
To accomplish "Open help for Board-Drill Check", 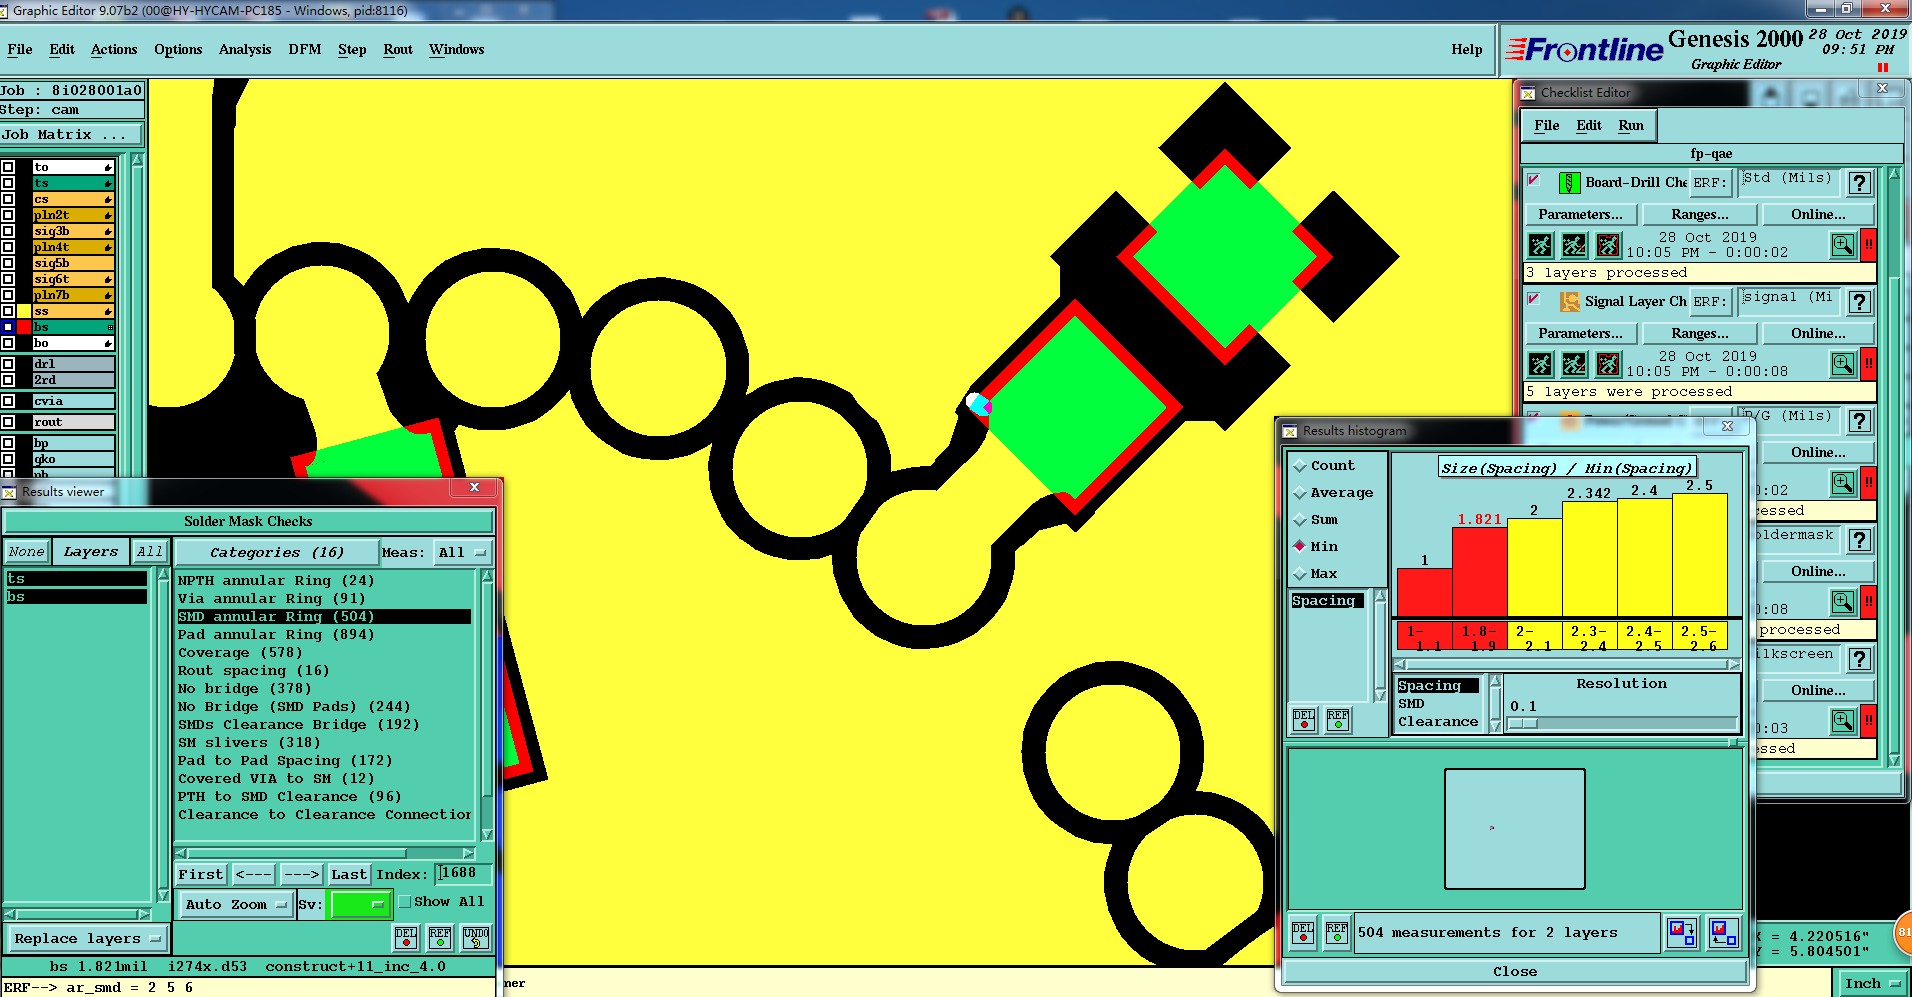I will [1859, 183].
